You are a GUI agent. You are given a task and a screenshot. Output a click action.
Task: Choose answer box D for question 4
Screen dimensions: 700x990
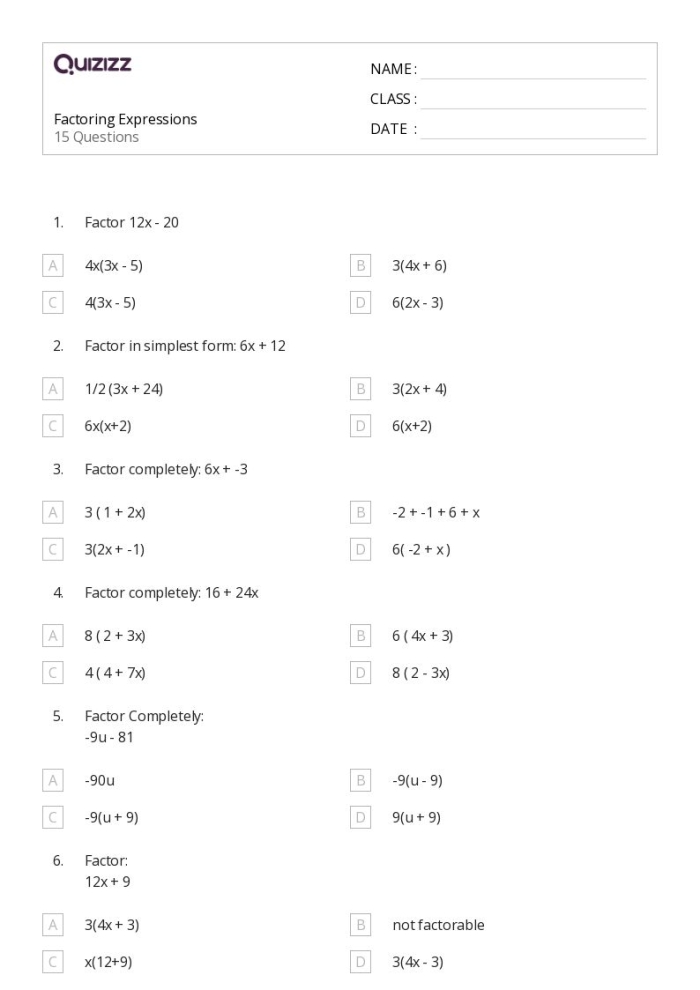[360, 673]
